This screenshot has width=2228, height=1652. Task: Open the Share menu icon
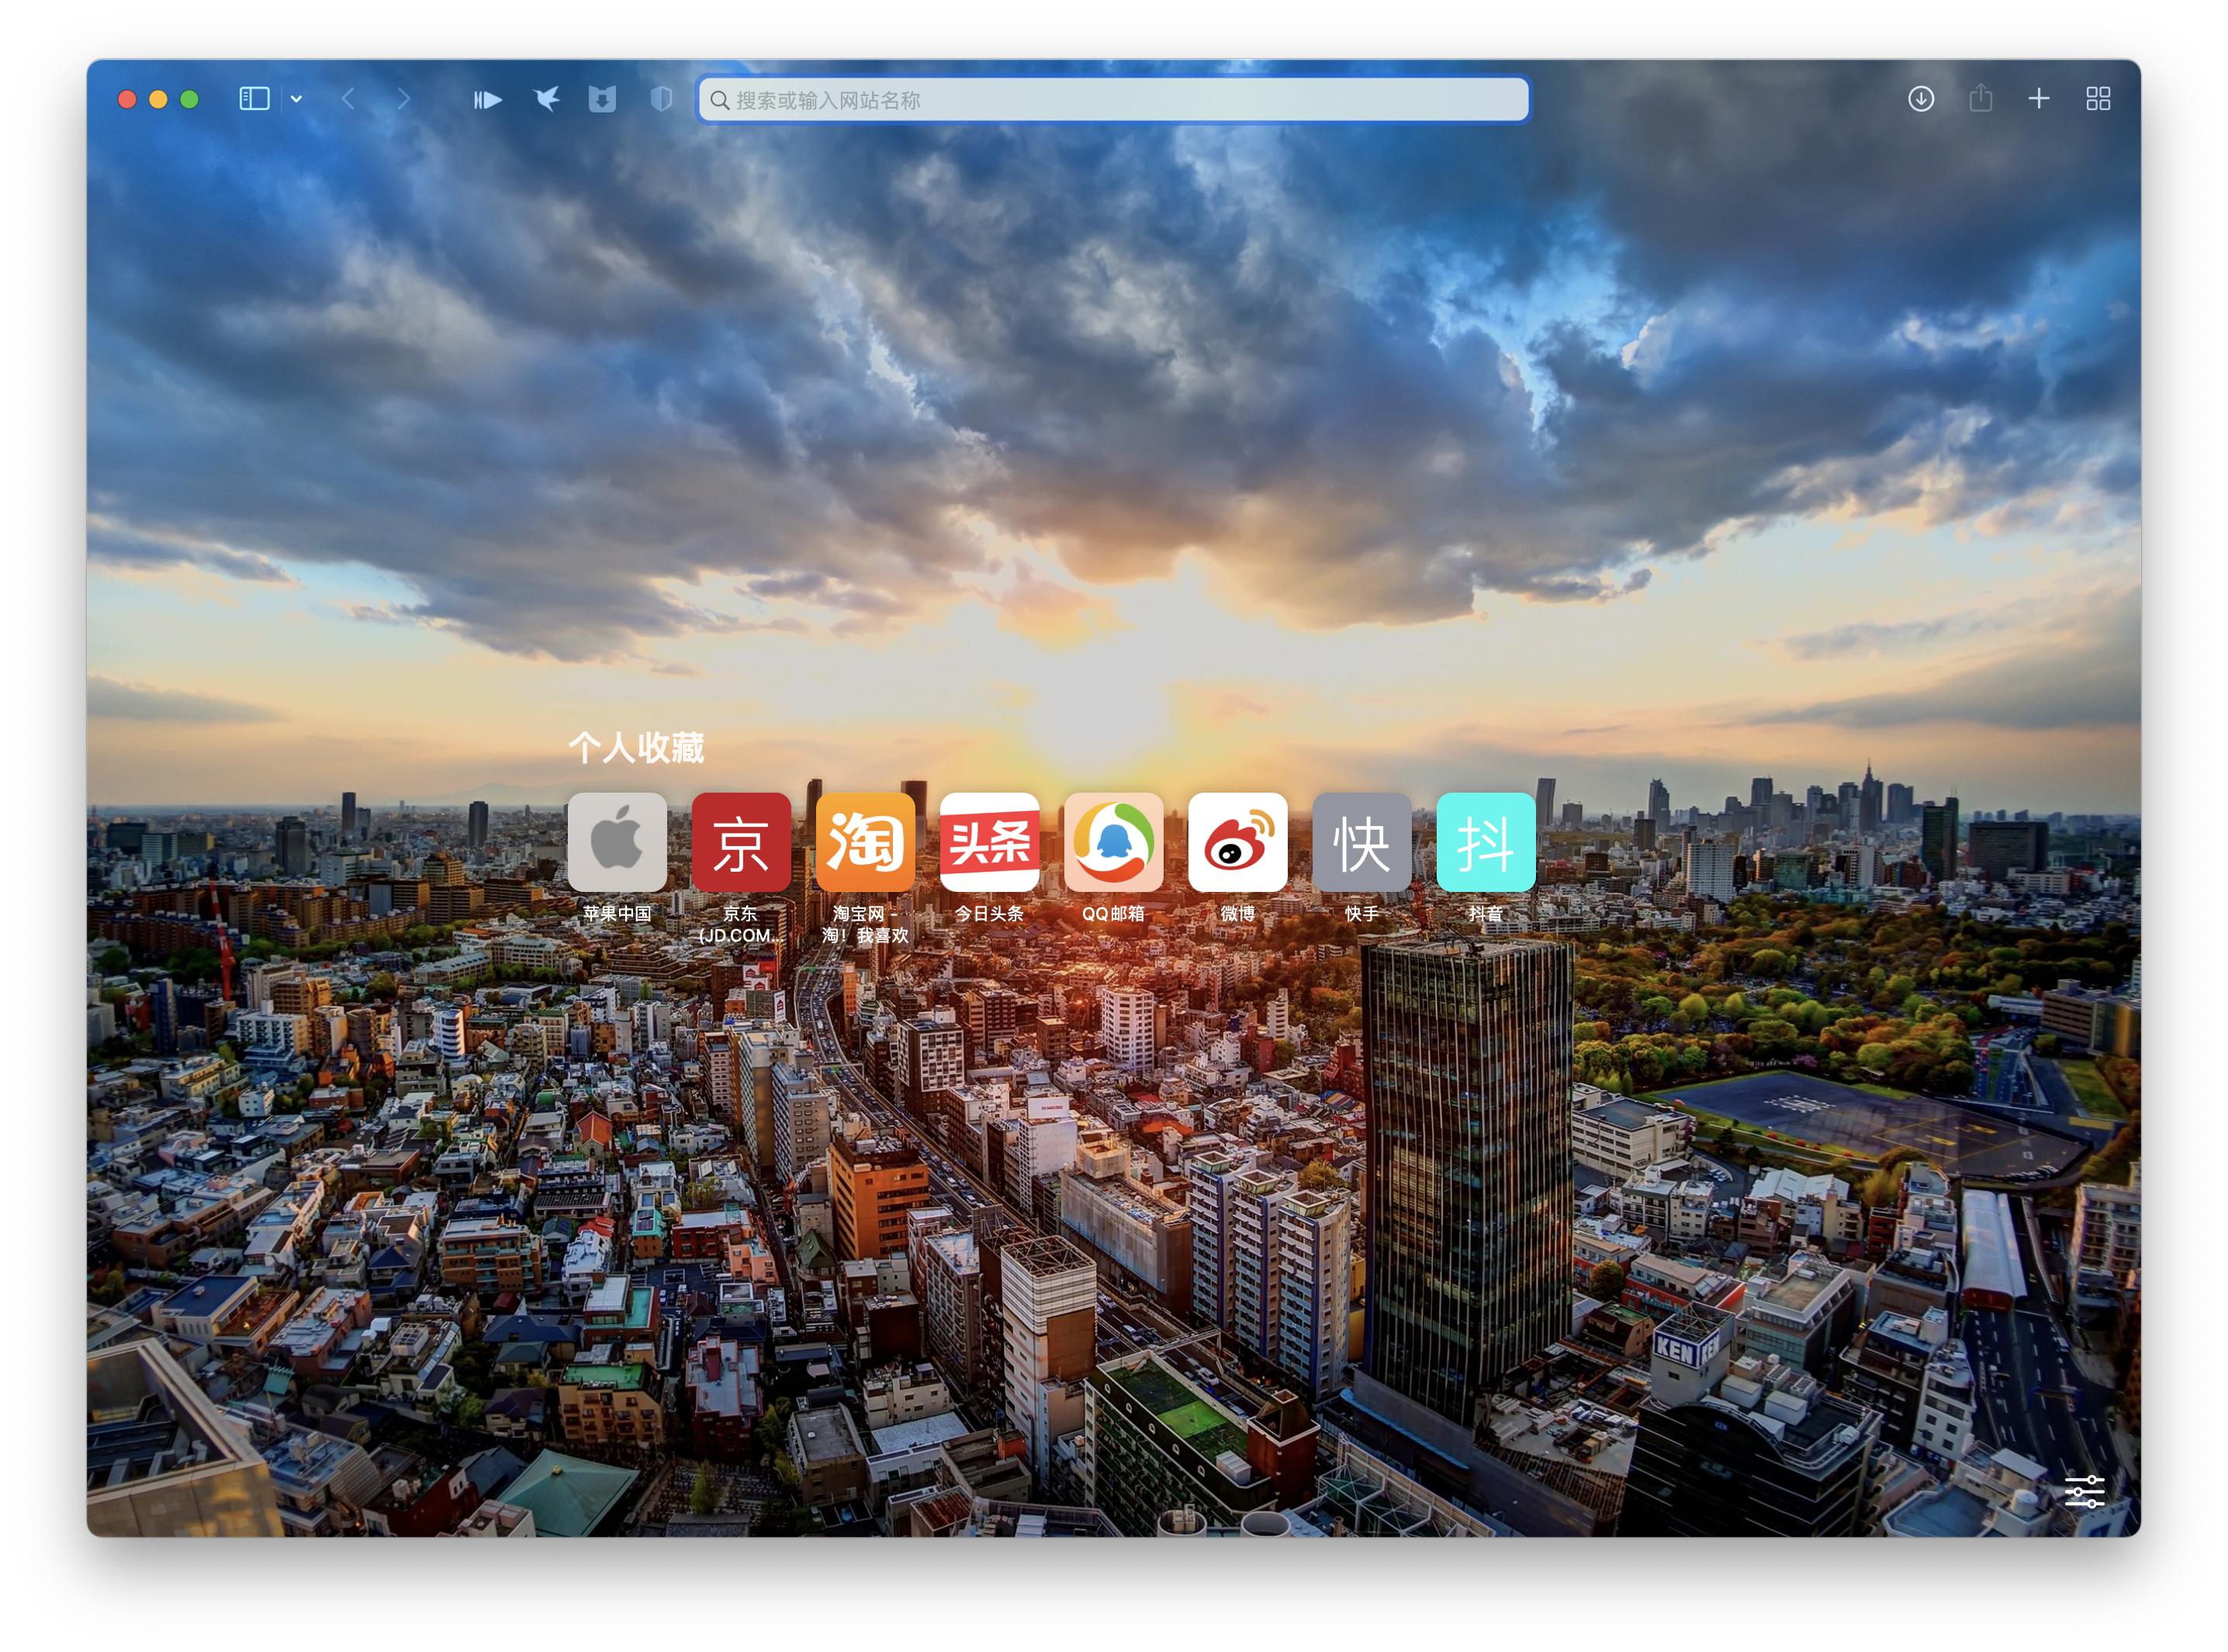point(1980,99)
